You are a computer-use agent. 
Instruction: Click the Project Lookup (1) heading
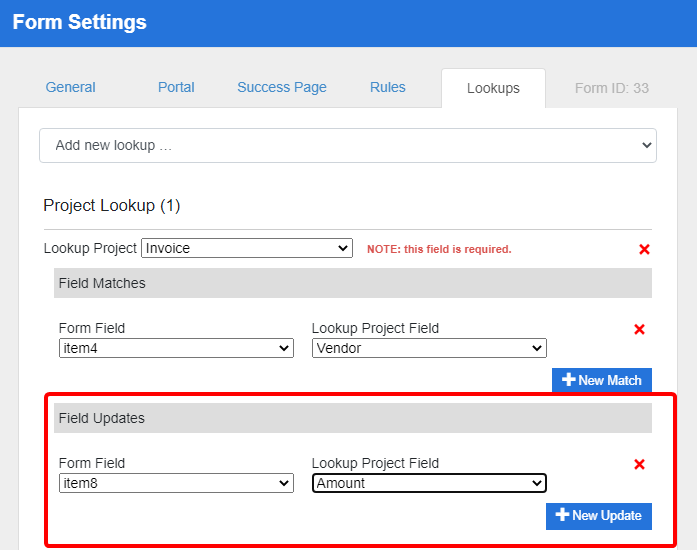click(x=111, y=205)
